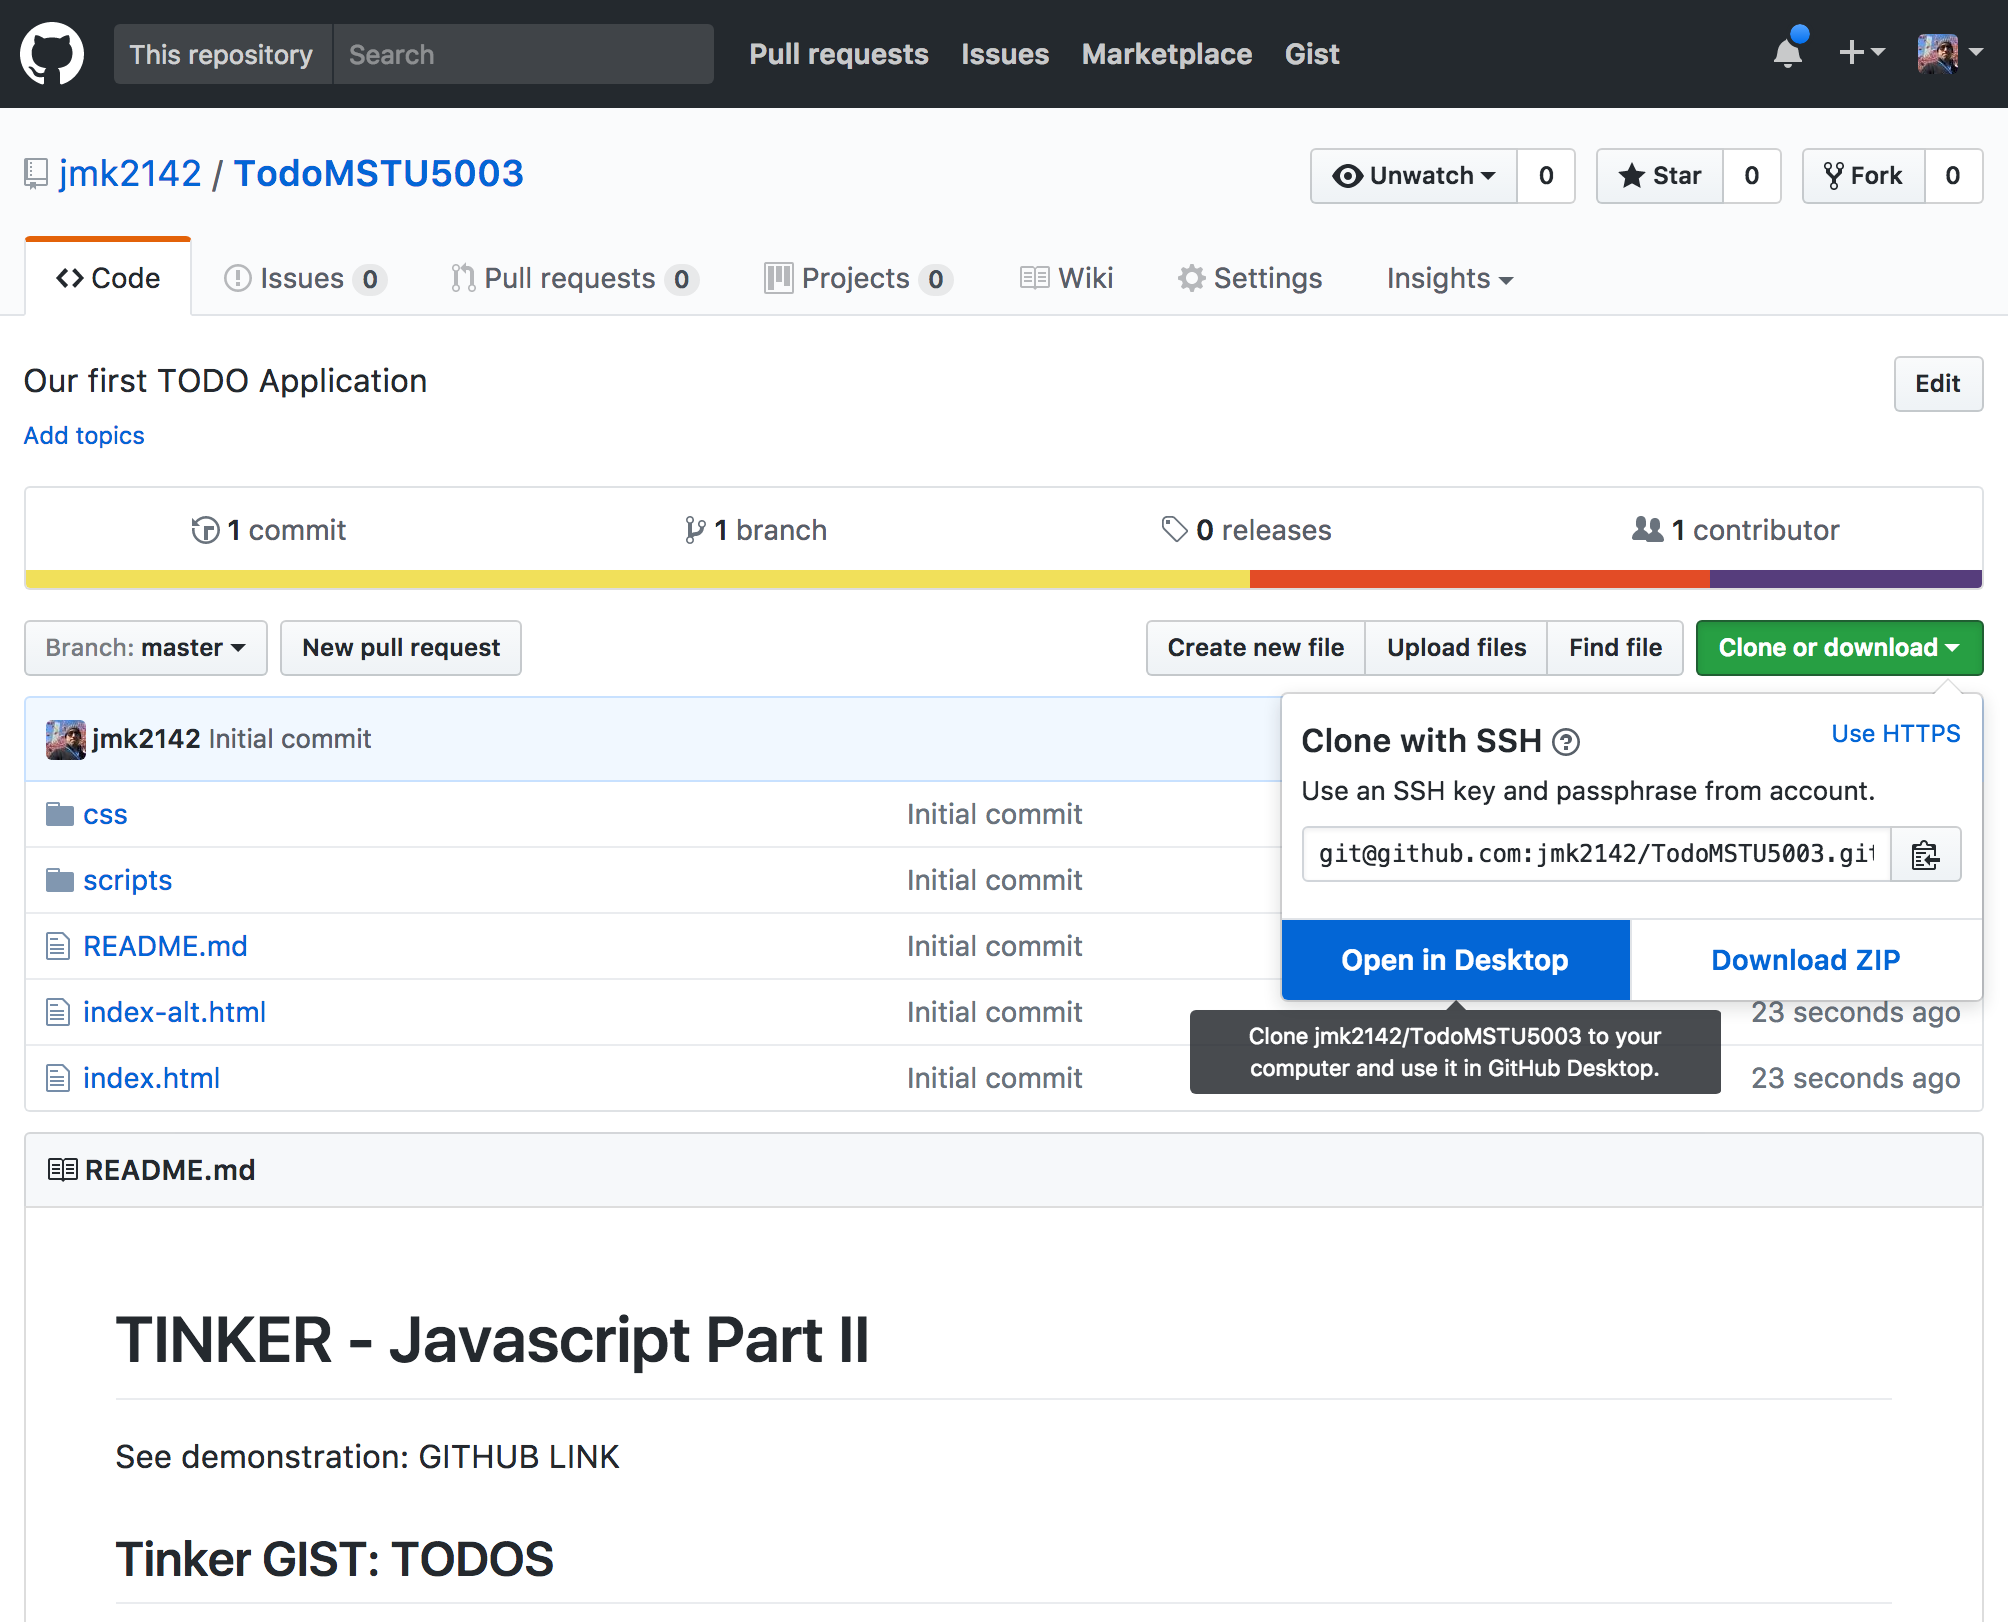Viewport: 2008px width, 1622px height.
Task: Click the Wiki book icon
Action: [x=1034, y=278]
